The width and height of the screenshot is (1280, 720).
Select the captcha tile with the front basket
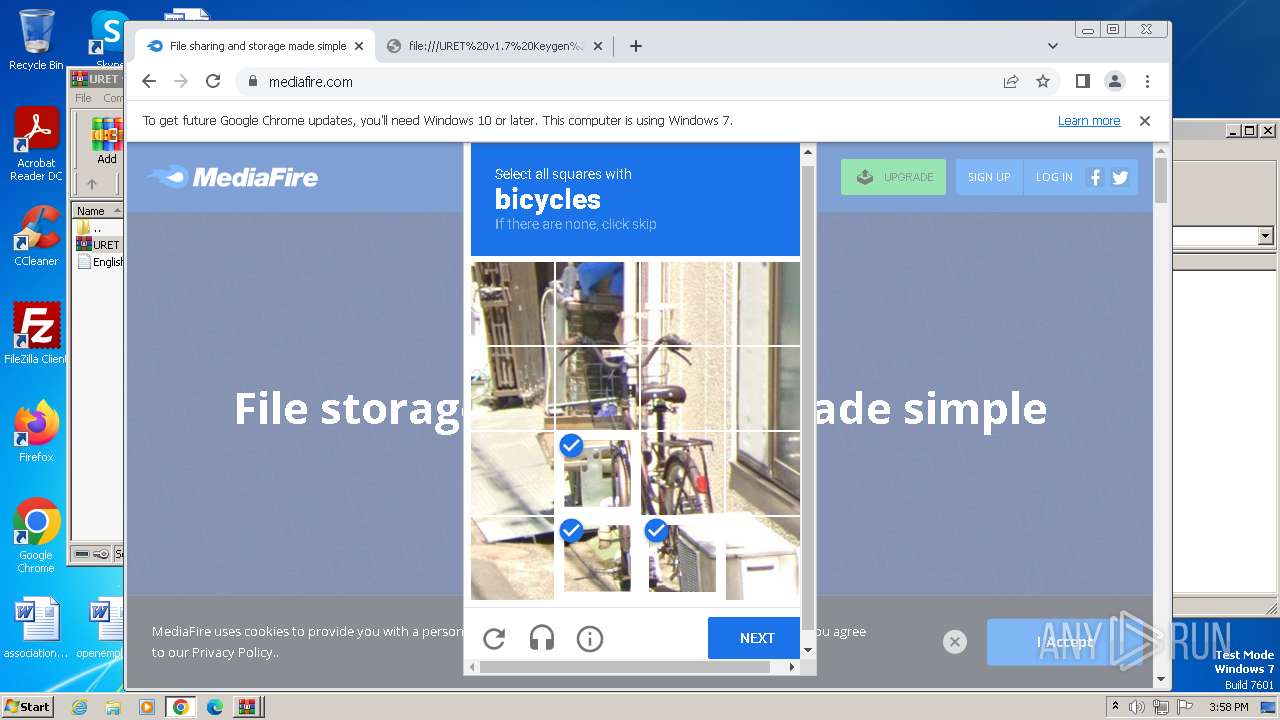pyautogui.click(x=596, y=388)
